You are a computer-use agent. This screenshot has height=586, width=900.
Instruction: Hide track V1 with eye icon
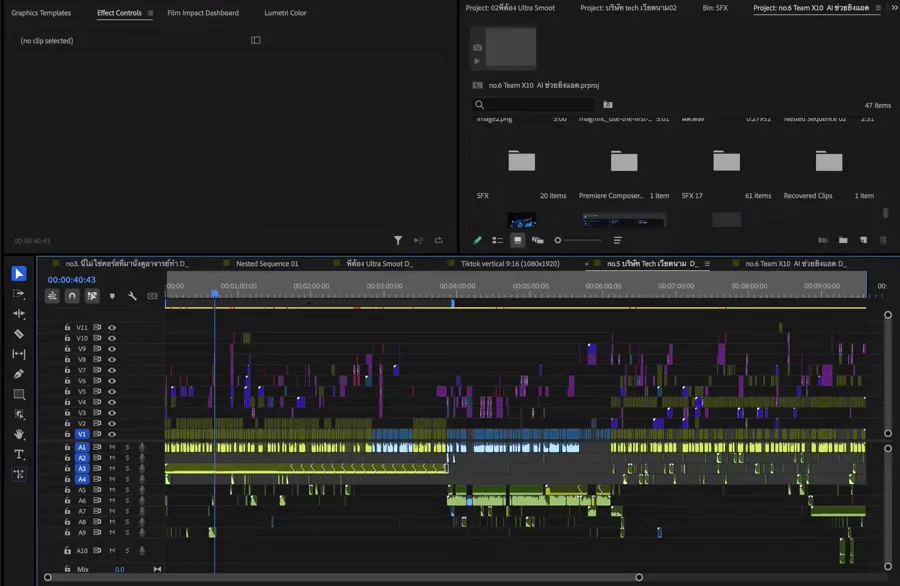click(112, 434)
